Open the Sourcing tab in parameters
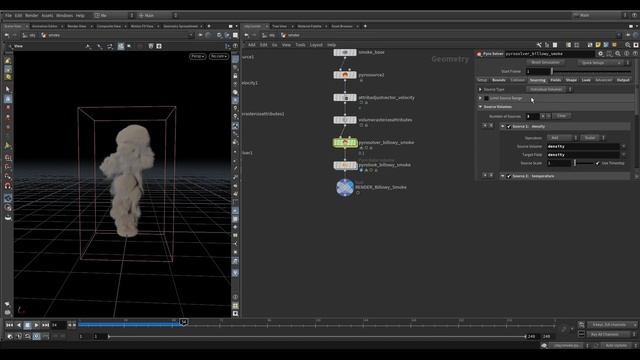Image resolution: width=640 pixels, height=360 pixels. click(x=537, y=80)
